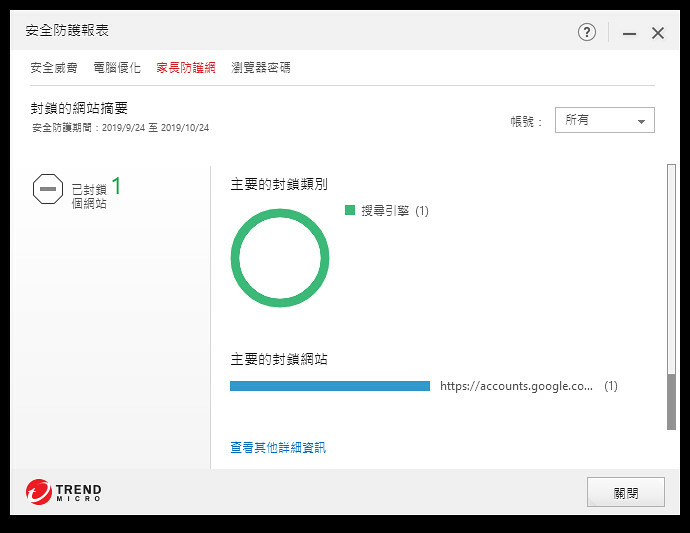The height and width of the screenshot is (533, 690).
Task: Click the blocked sites stop-sign icon
Action: coord(48,189)
